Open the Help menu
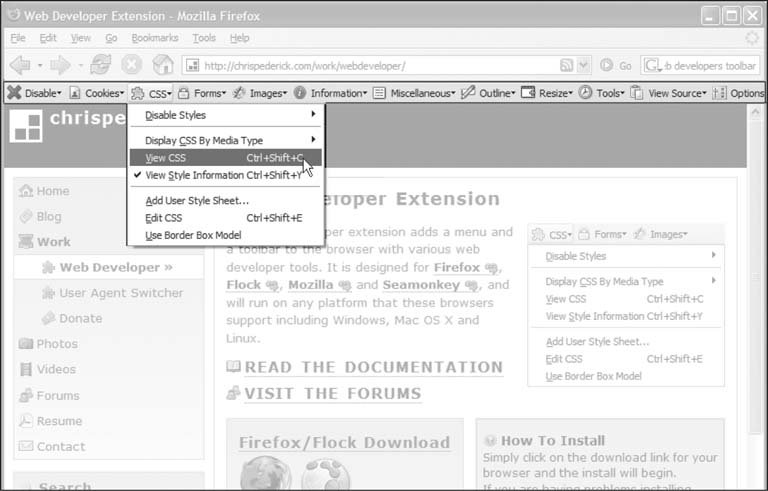 [x=240, y=38]
